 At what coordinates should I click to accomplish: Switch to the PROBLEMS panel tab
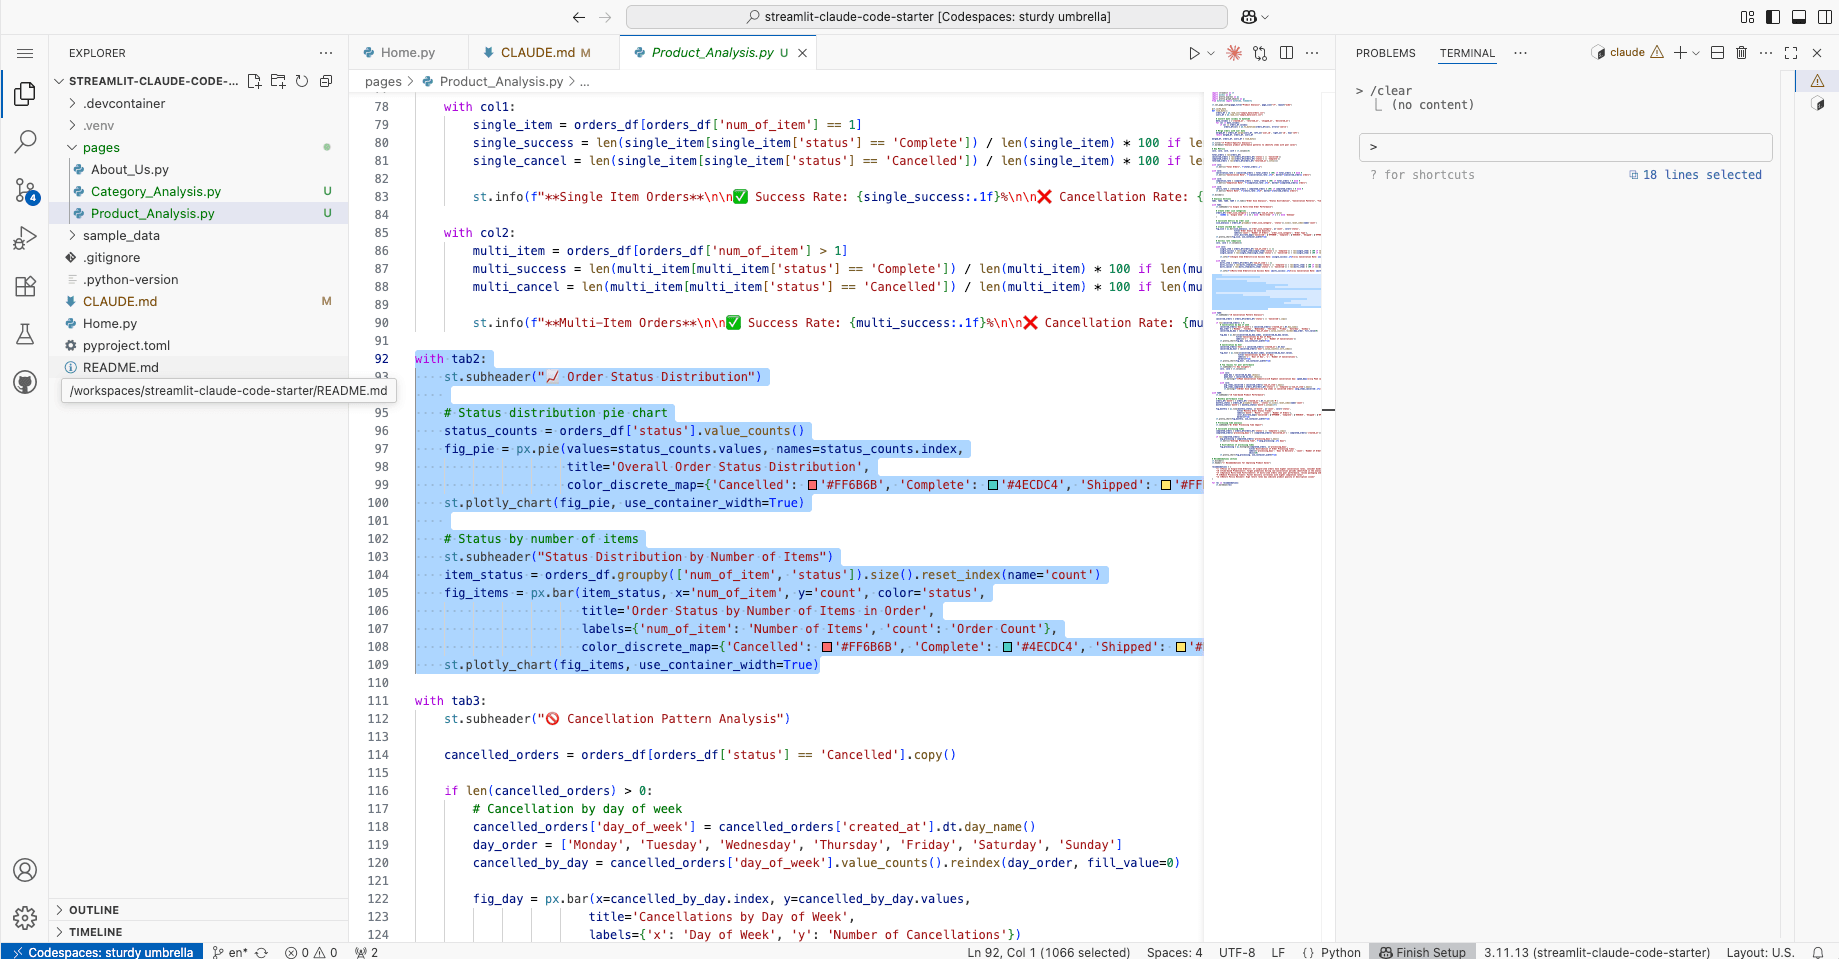point(1385,53)
